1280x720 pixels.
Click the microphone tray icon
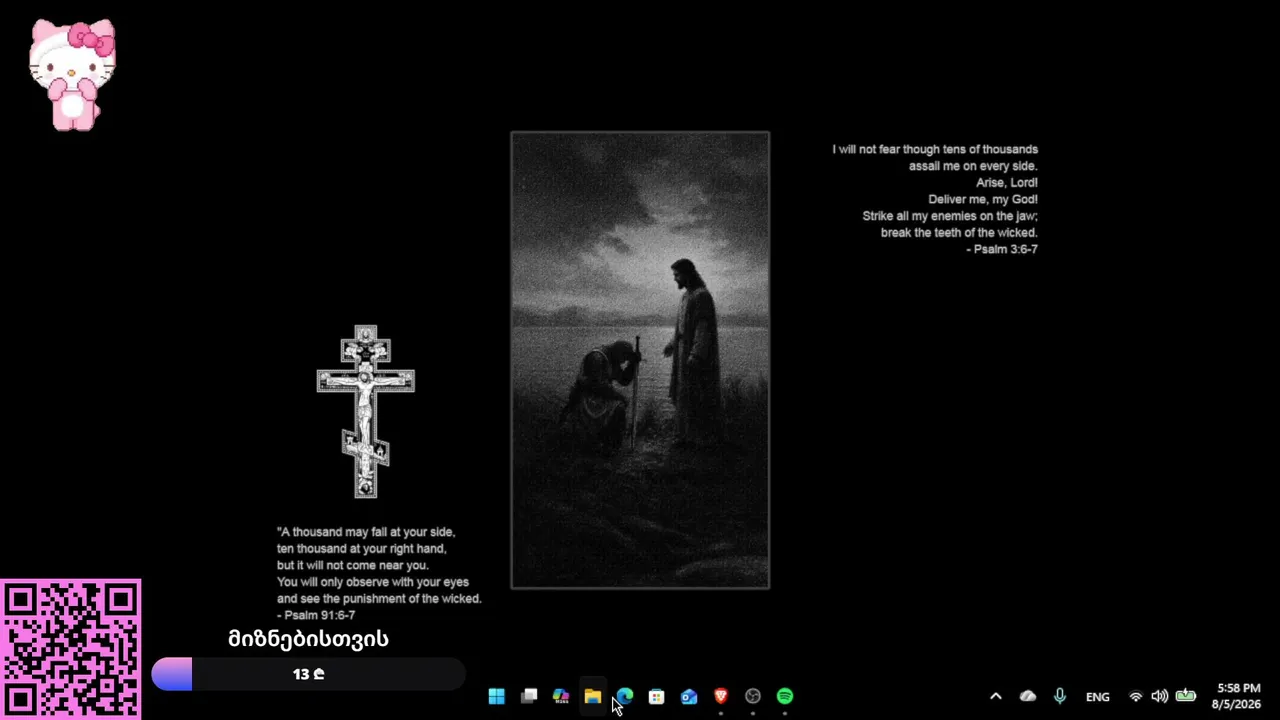(1060, 696)
